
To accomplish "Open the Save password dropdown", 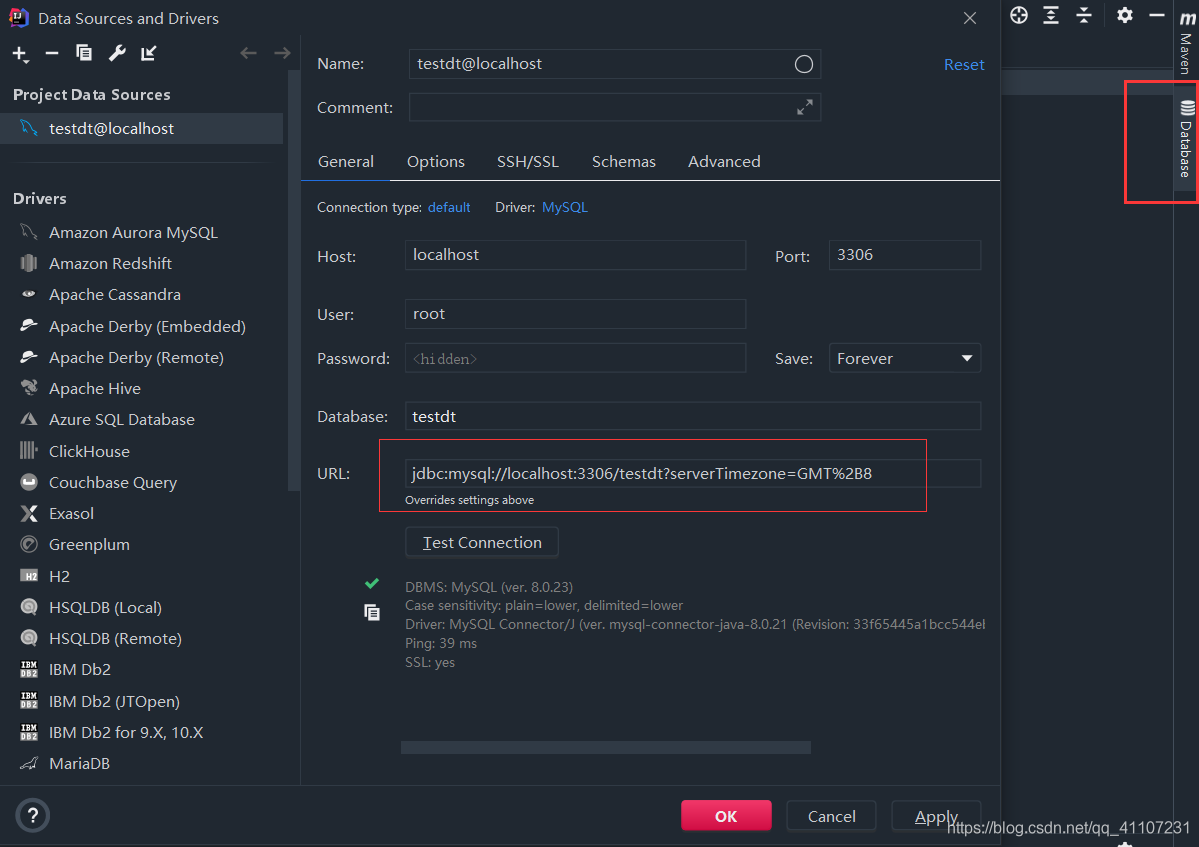I will (x=904, y=358).
